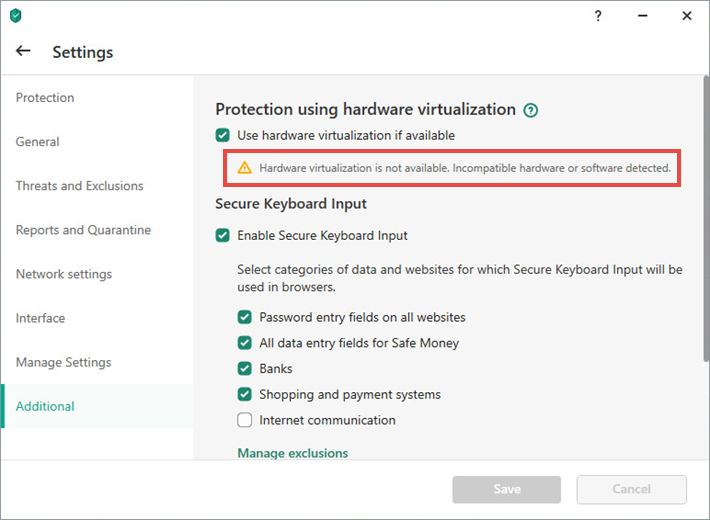The width and height of the screenshot is (710, 520).
Task: Toggle Password entry fields on all websites
Action: coord(244,317)
